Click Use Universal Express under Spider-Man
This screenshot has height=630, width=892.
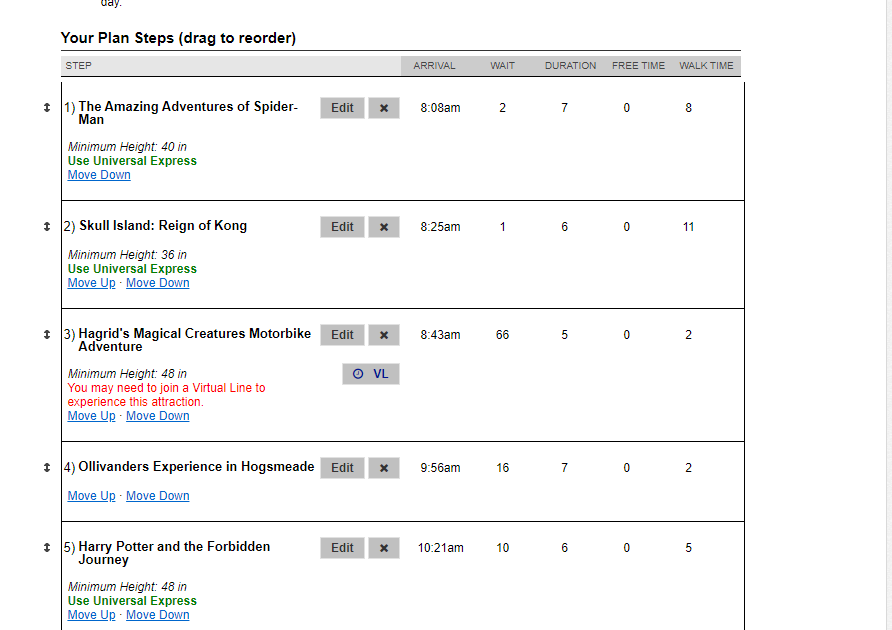coord(132,161)
